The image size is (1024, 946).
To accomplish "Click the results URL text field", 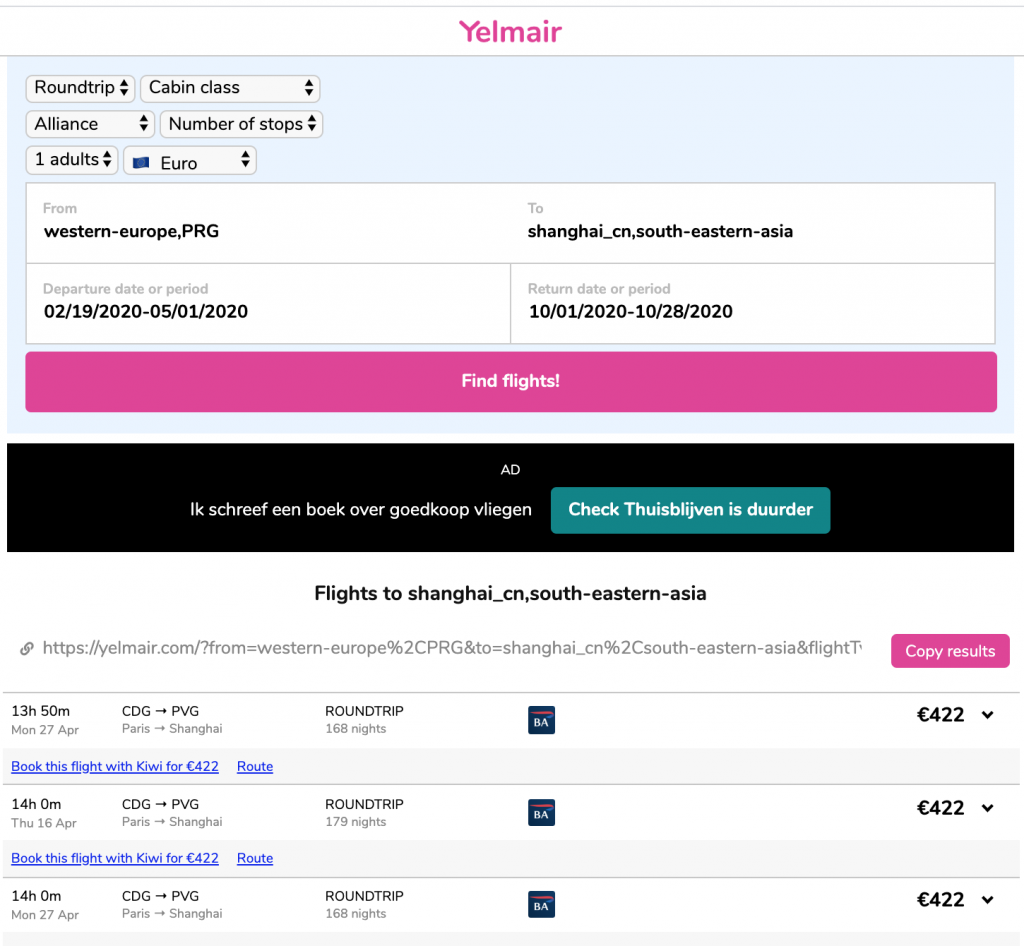I will coord(452,648).
